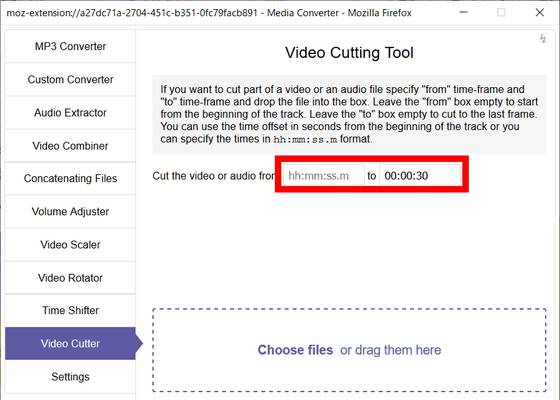This screenshot has width=560, height=400.
Task: Close the Media Converter window
Action: (540, 12)
